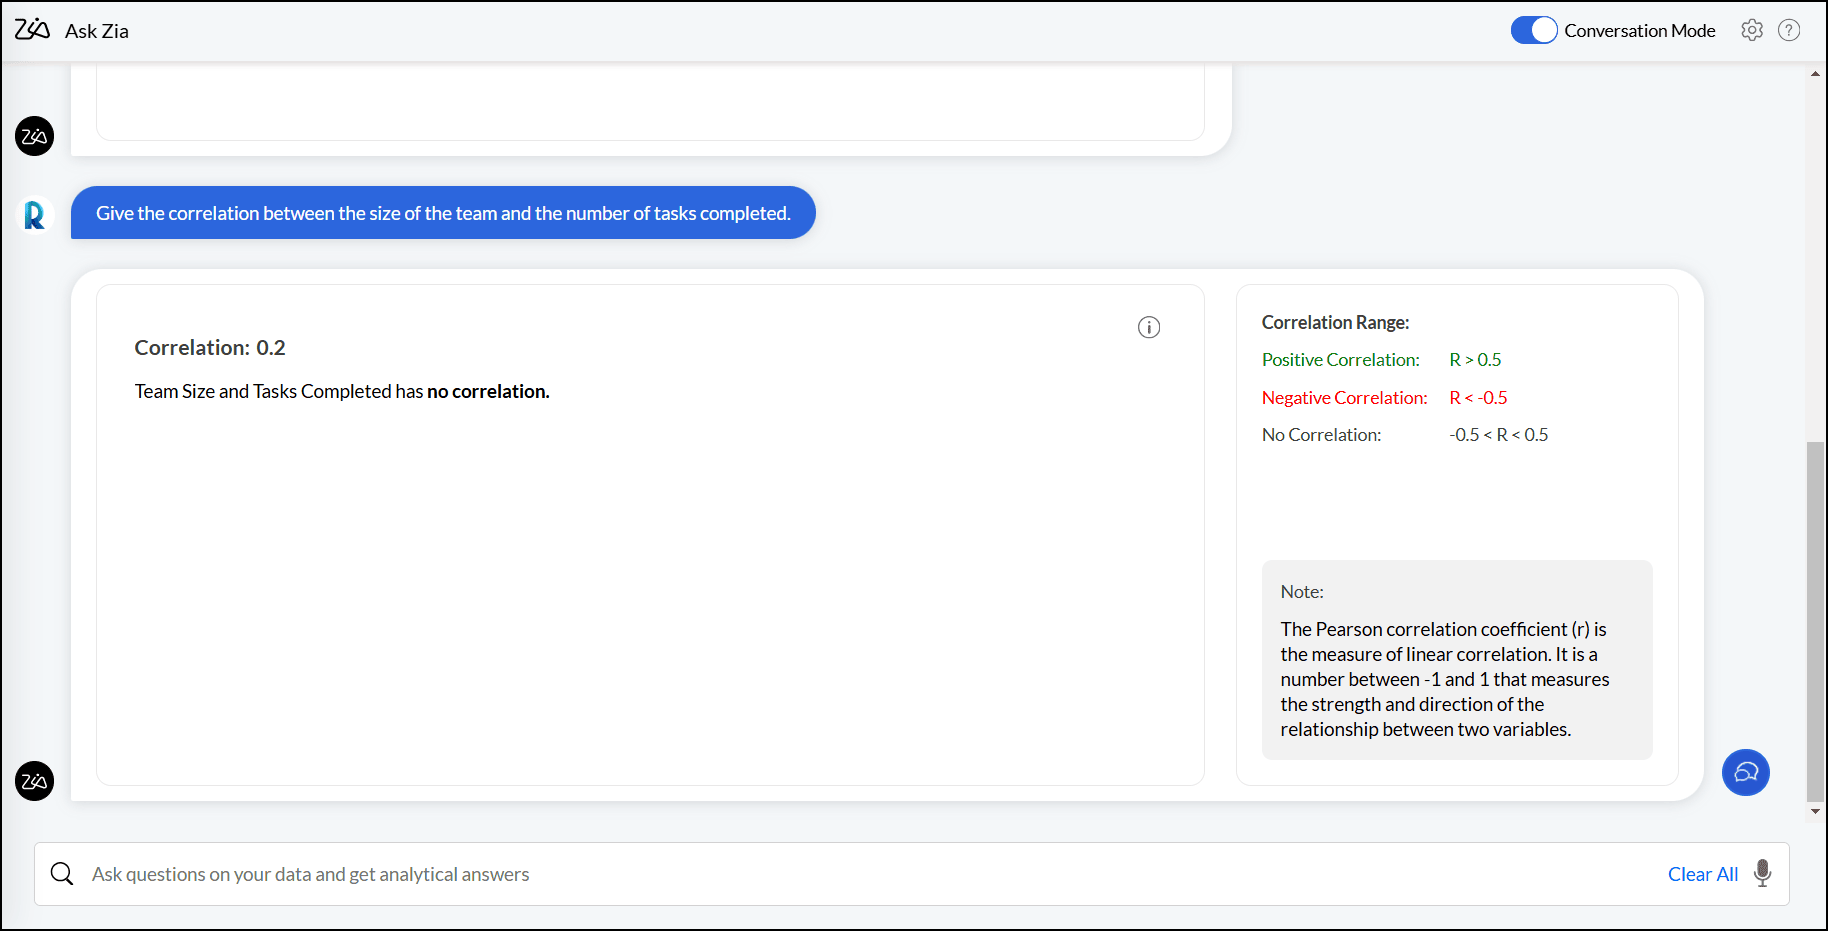Viewport: 1828px width, 931px height.
Task: Click the upper Zia avatar in the sidebar
Action: tap(34, 136)
